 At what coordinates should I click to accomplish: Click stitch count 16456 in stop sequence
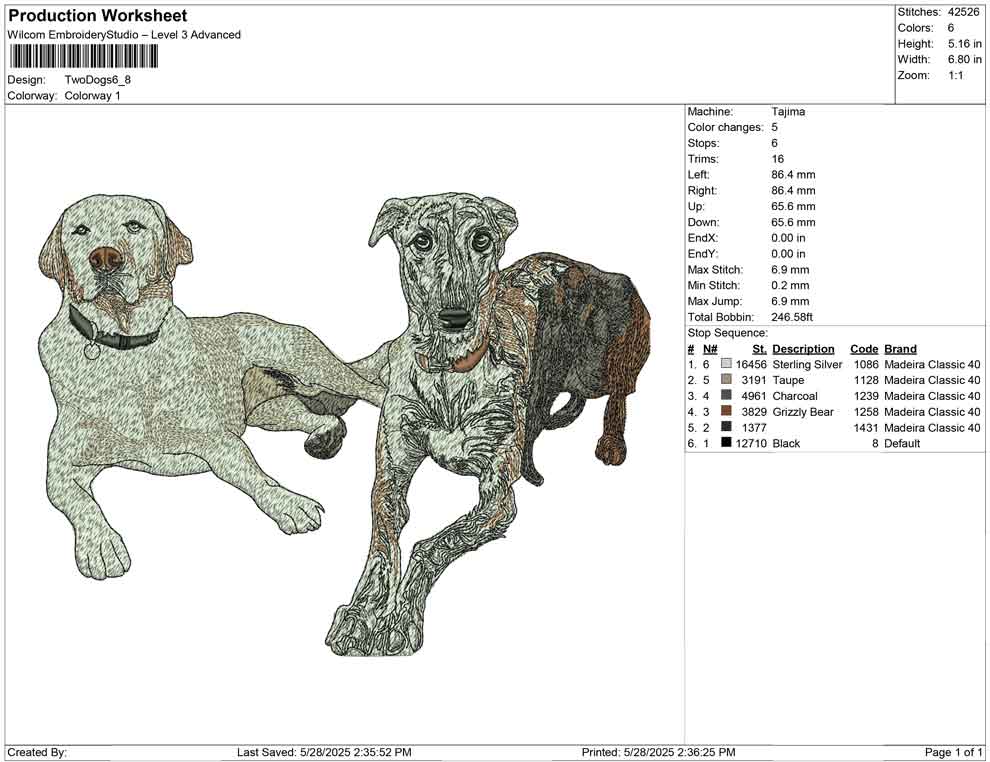click(751, 364)
